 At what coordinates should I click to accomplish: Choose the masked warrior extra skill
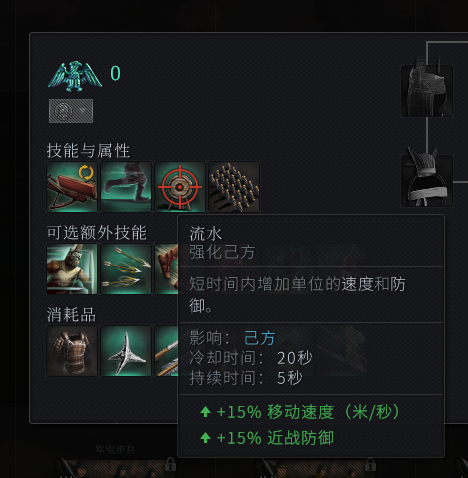click(72, 269)
